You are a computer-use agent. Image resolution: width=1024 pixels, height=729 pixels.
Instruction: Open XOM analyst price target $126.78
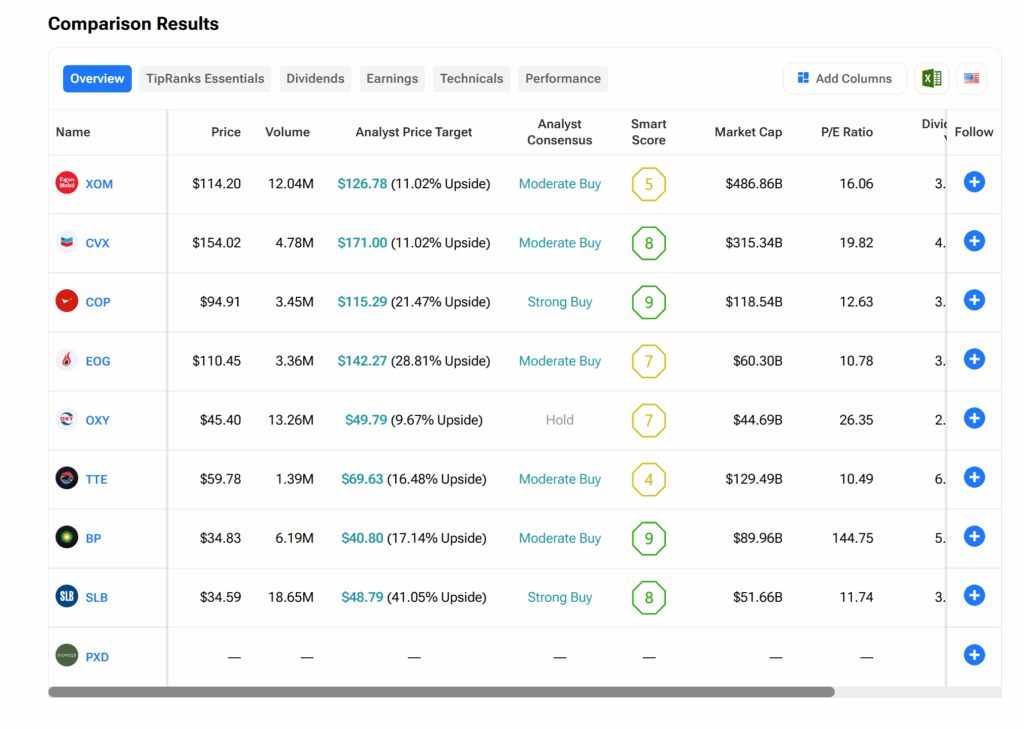tap(362, 184)
